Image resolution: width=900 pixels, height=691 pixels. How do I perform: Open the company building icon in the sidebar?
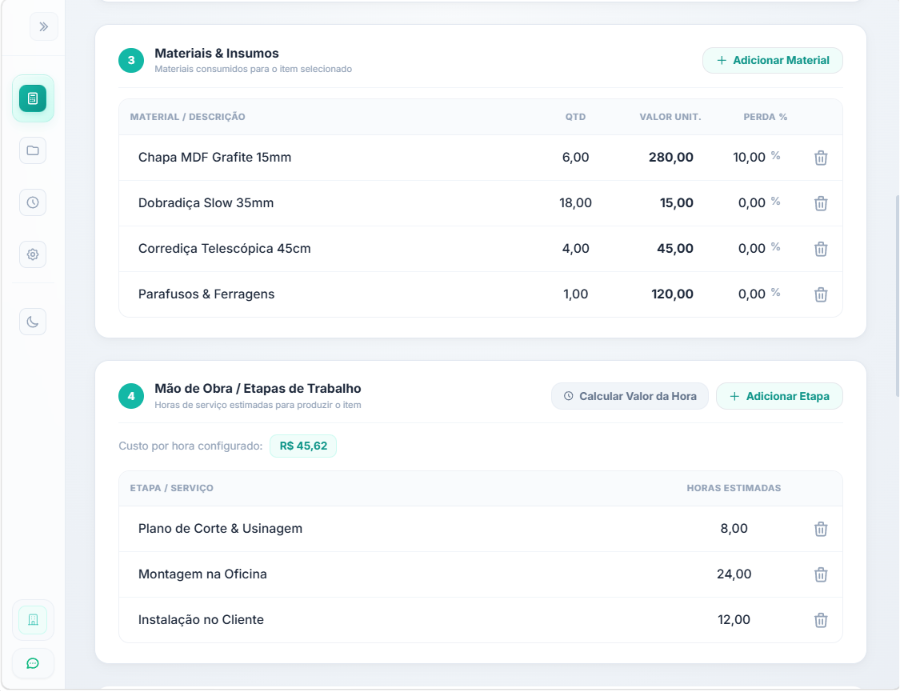coord(33,620)
